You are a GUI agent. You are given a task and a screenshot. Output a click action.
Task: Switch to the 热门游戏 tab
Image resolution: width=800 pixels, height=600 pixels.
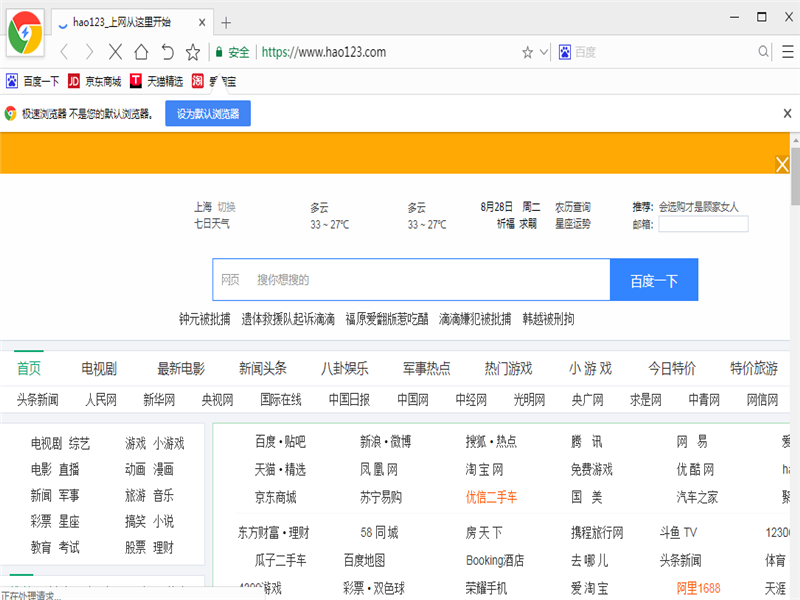[508, 368]
